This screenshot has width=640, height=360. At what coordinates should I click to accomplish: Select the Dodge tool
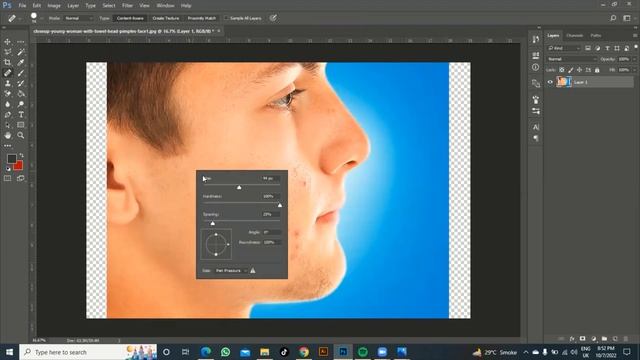[20, 104]
